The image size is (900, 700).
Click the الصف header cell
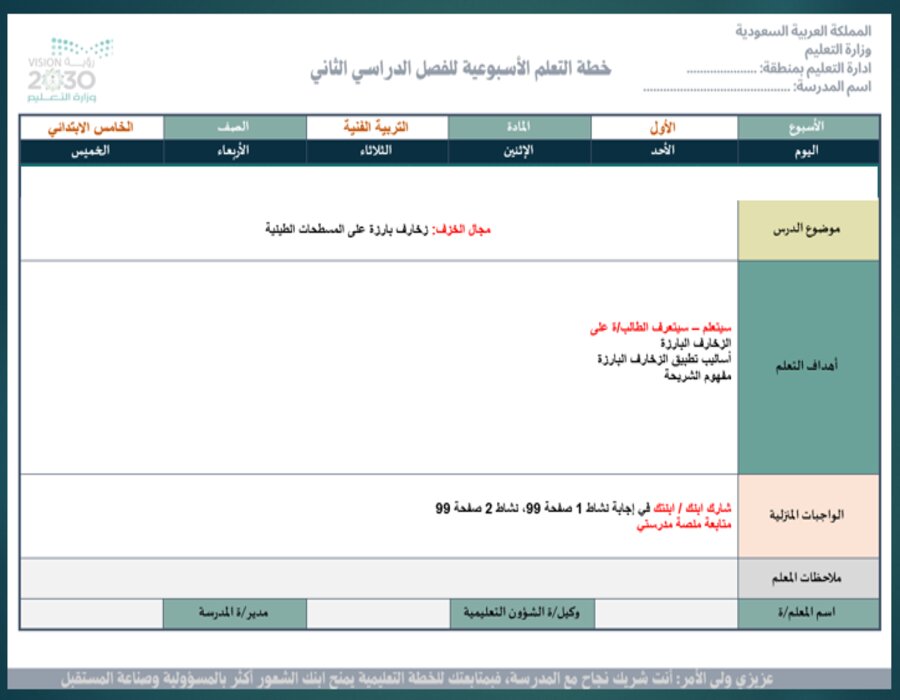point(237,126)
